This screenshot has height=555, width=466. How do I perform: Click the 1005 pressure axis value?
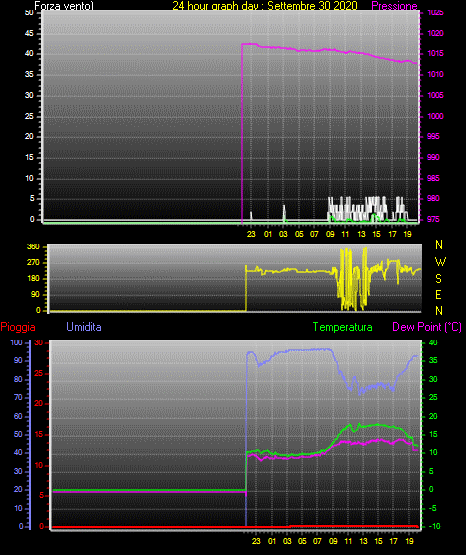click(435, 95)
